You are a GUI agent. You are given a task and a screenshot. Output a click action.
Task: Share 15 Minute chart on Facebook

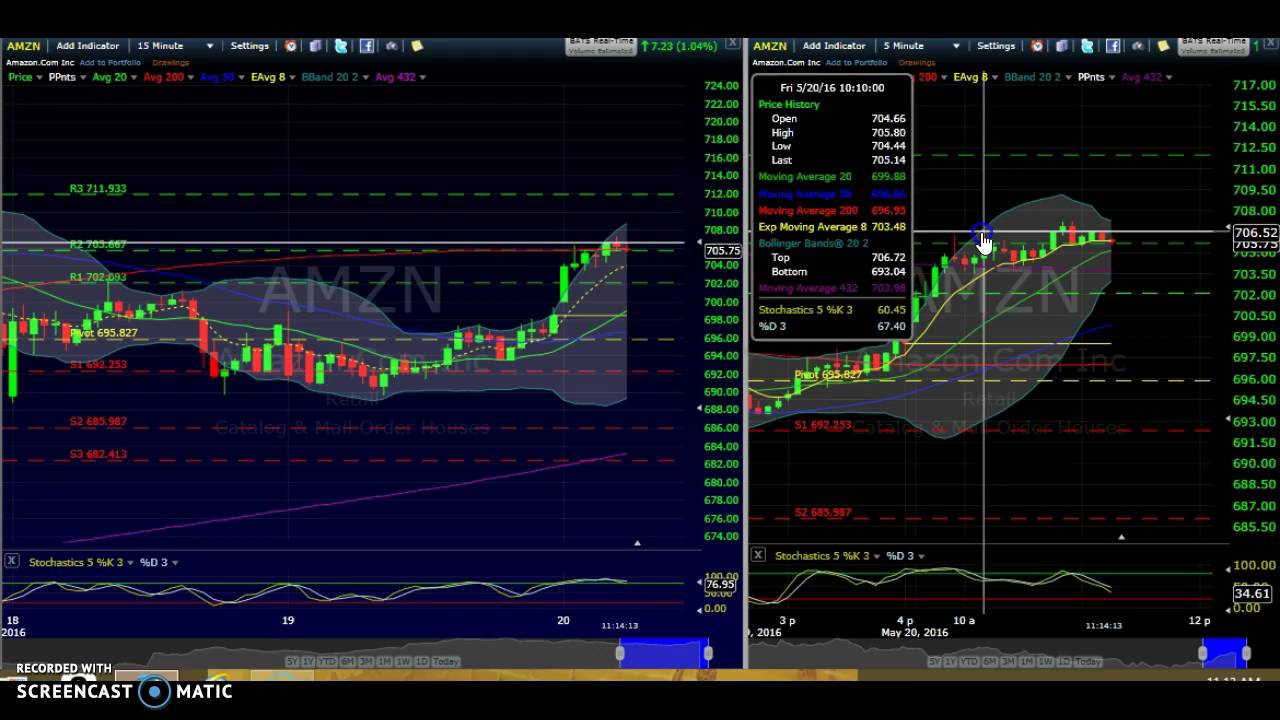(366, 46)
